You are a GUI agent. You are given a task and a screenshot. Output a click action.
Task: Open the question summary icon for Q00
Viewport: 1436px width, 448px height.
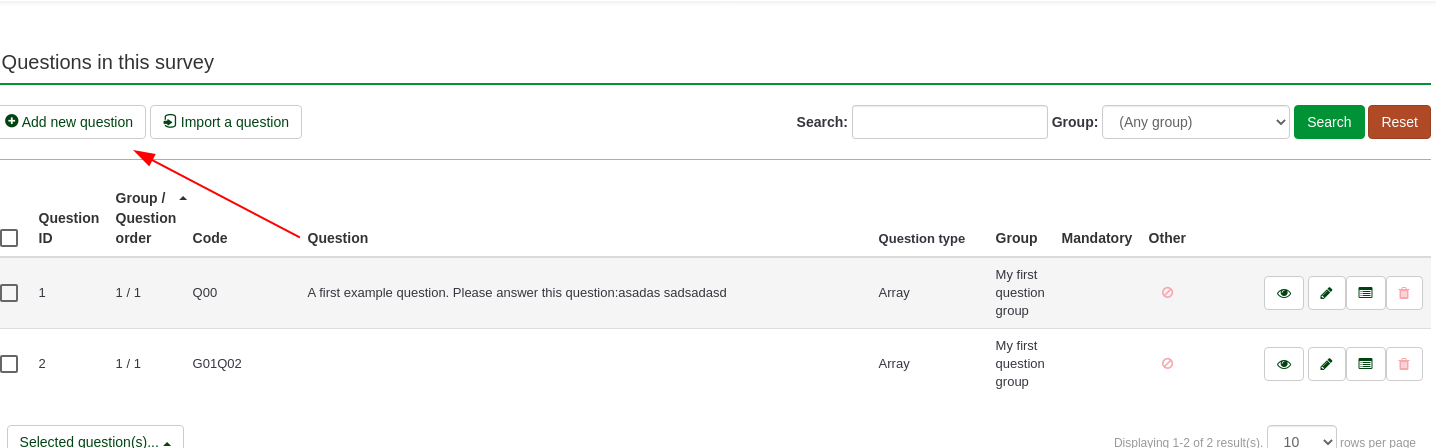(1365, 293)
